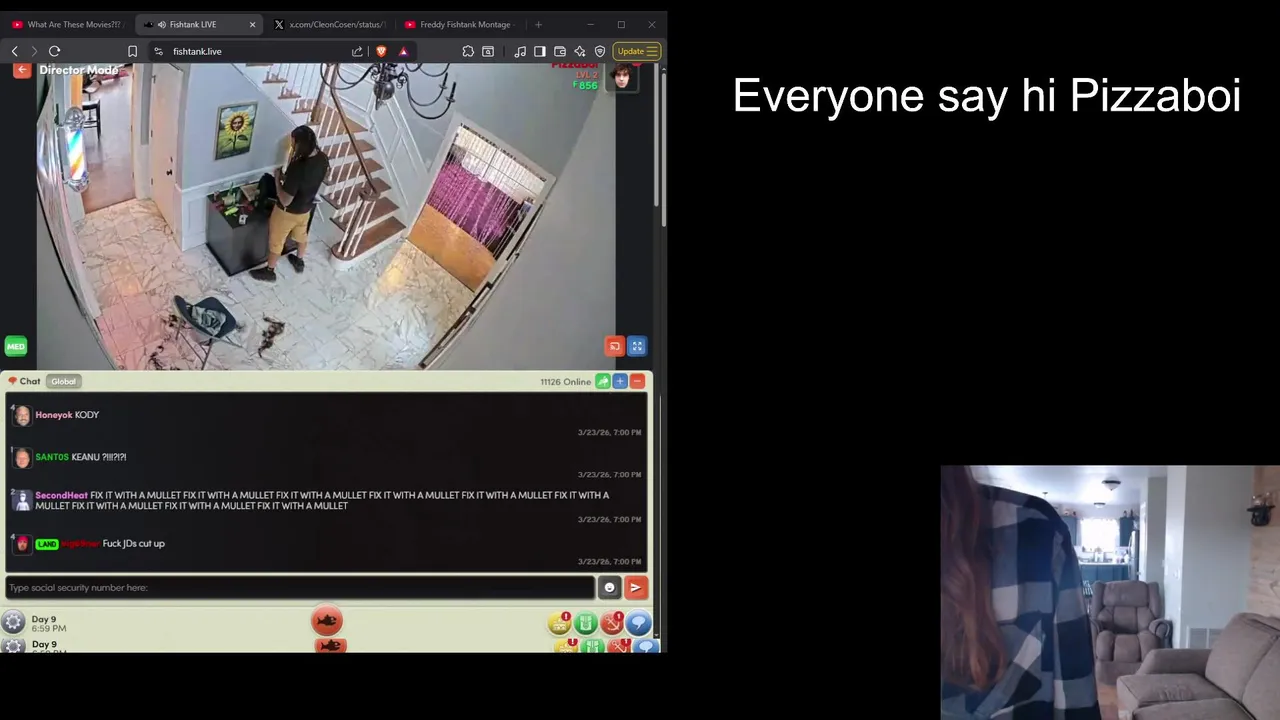Open Leo AI sparkle icon
This screenshot has width=1280, height=720.
(580, 51)
